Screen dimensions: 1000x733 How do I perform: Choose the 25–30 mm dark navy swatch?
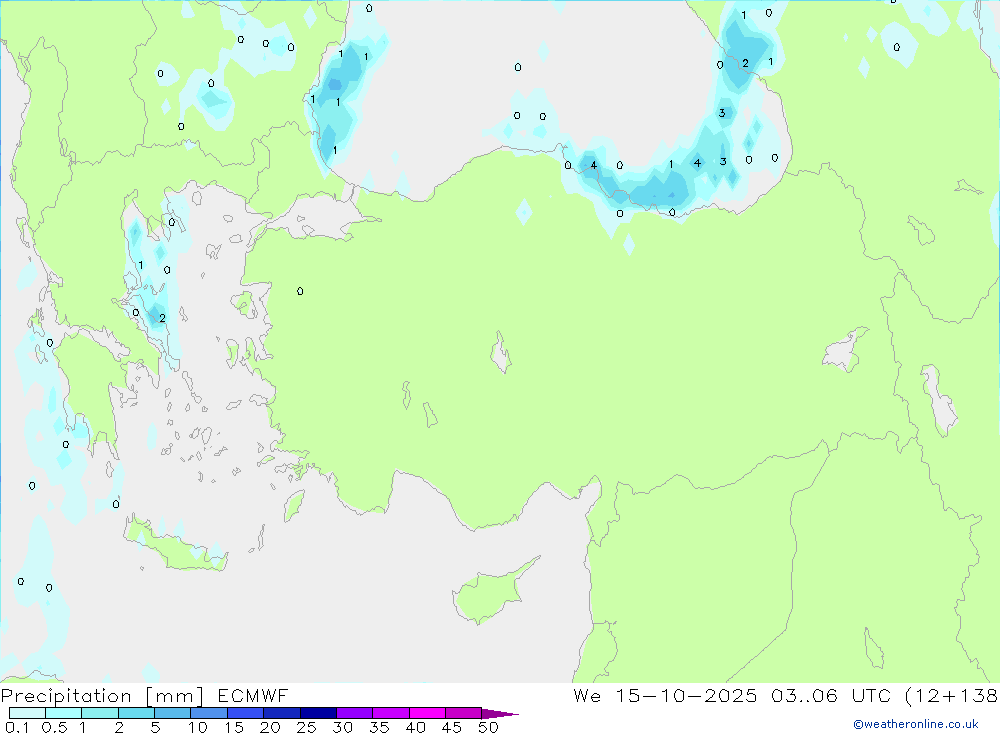tap(318, 713)
